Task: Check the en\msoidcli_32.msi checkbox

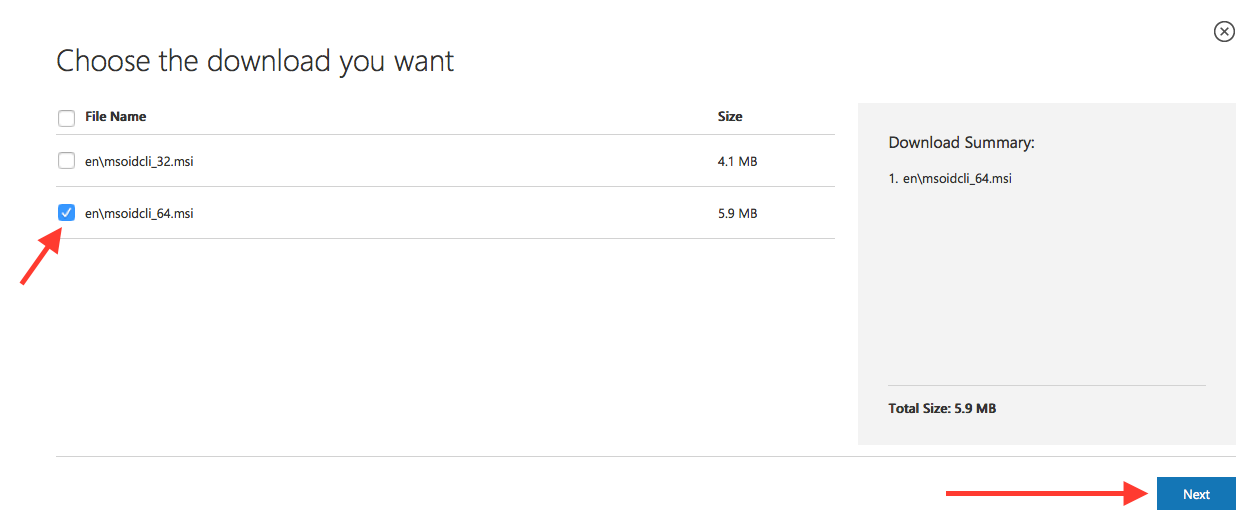Action: click(x=66, y=160)
